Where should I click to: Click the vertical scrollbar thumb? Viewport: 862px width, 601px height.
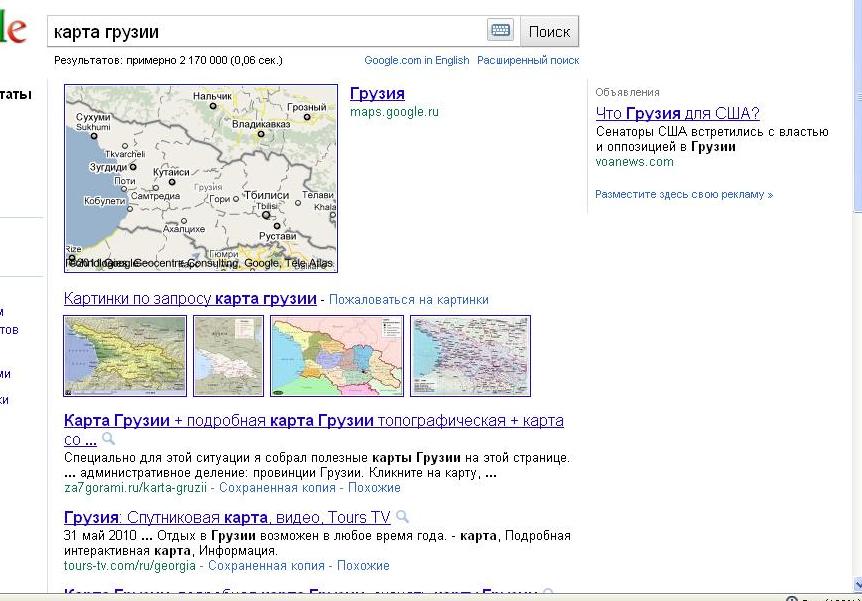858,104
